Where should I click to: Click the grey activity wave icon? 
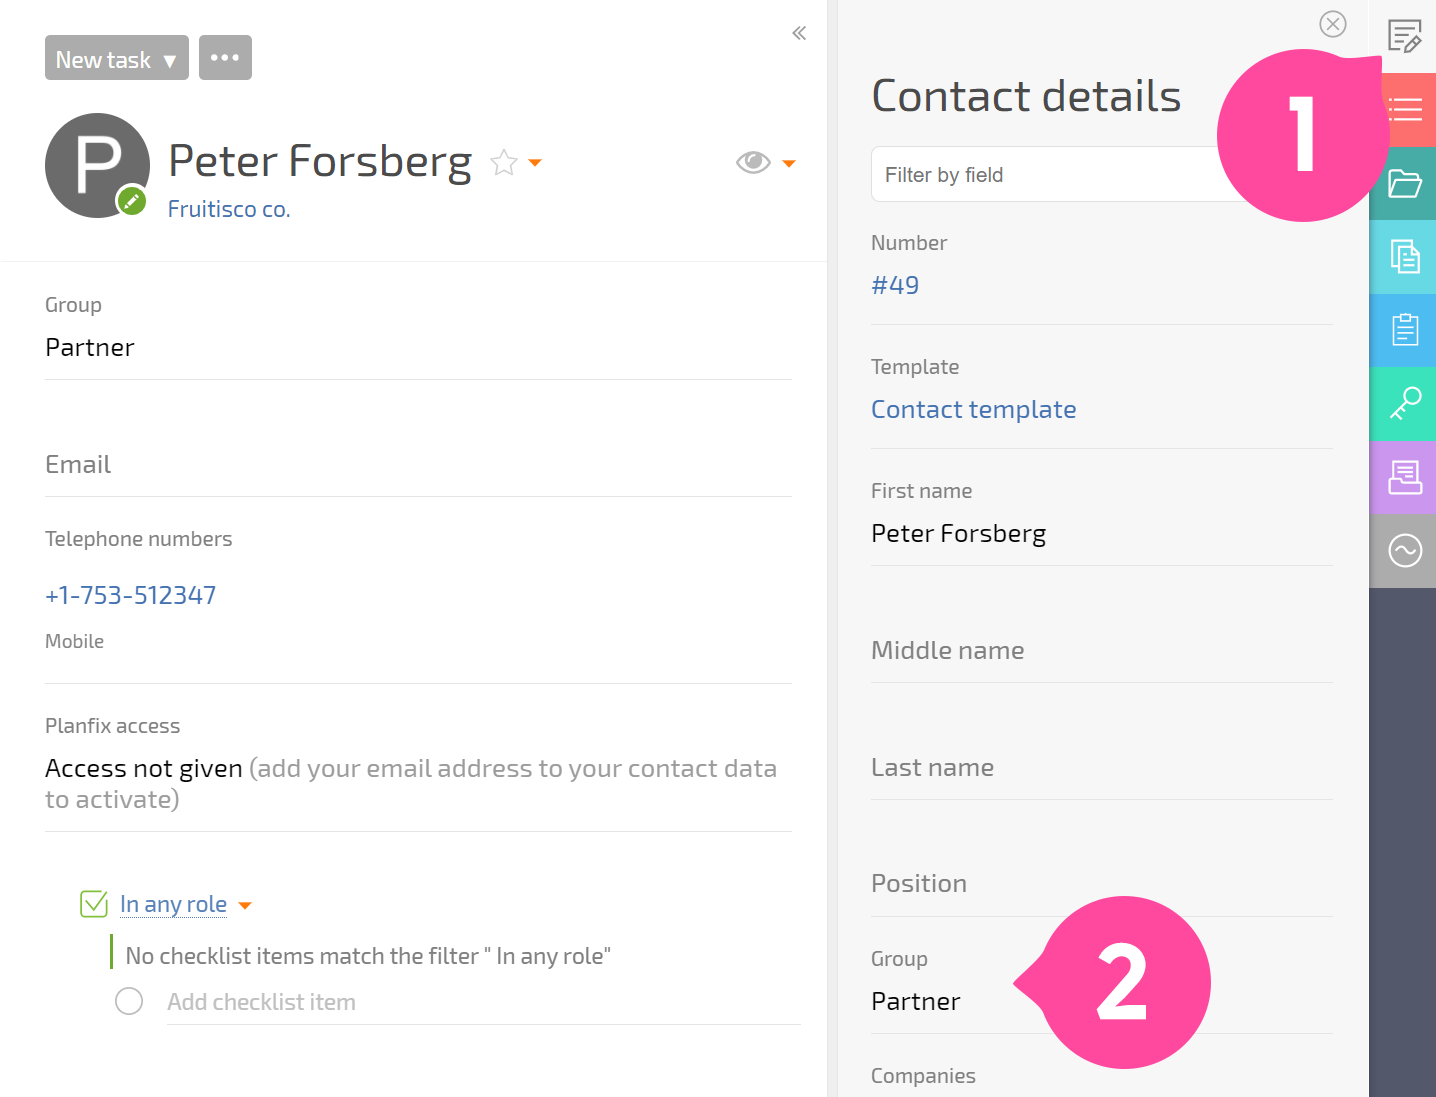(1404, 550)
